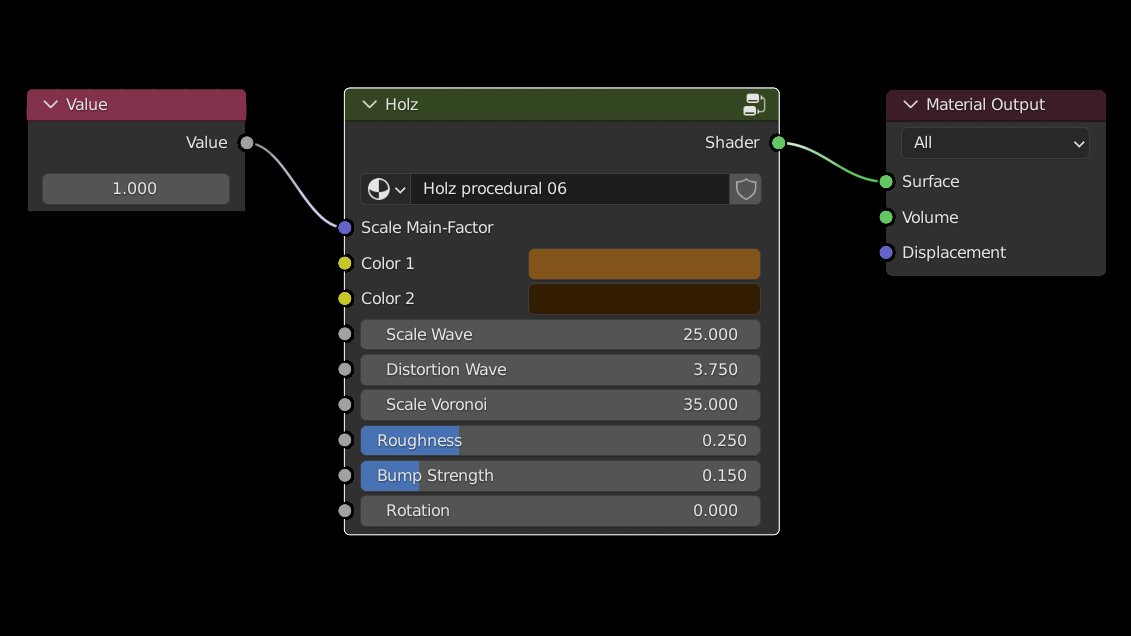Click the Scale Wave value field

[560, 335]
